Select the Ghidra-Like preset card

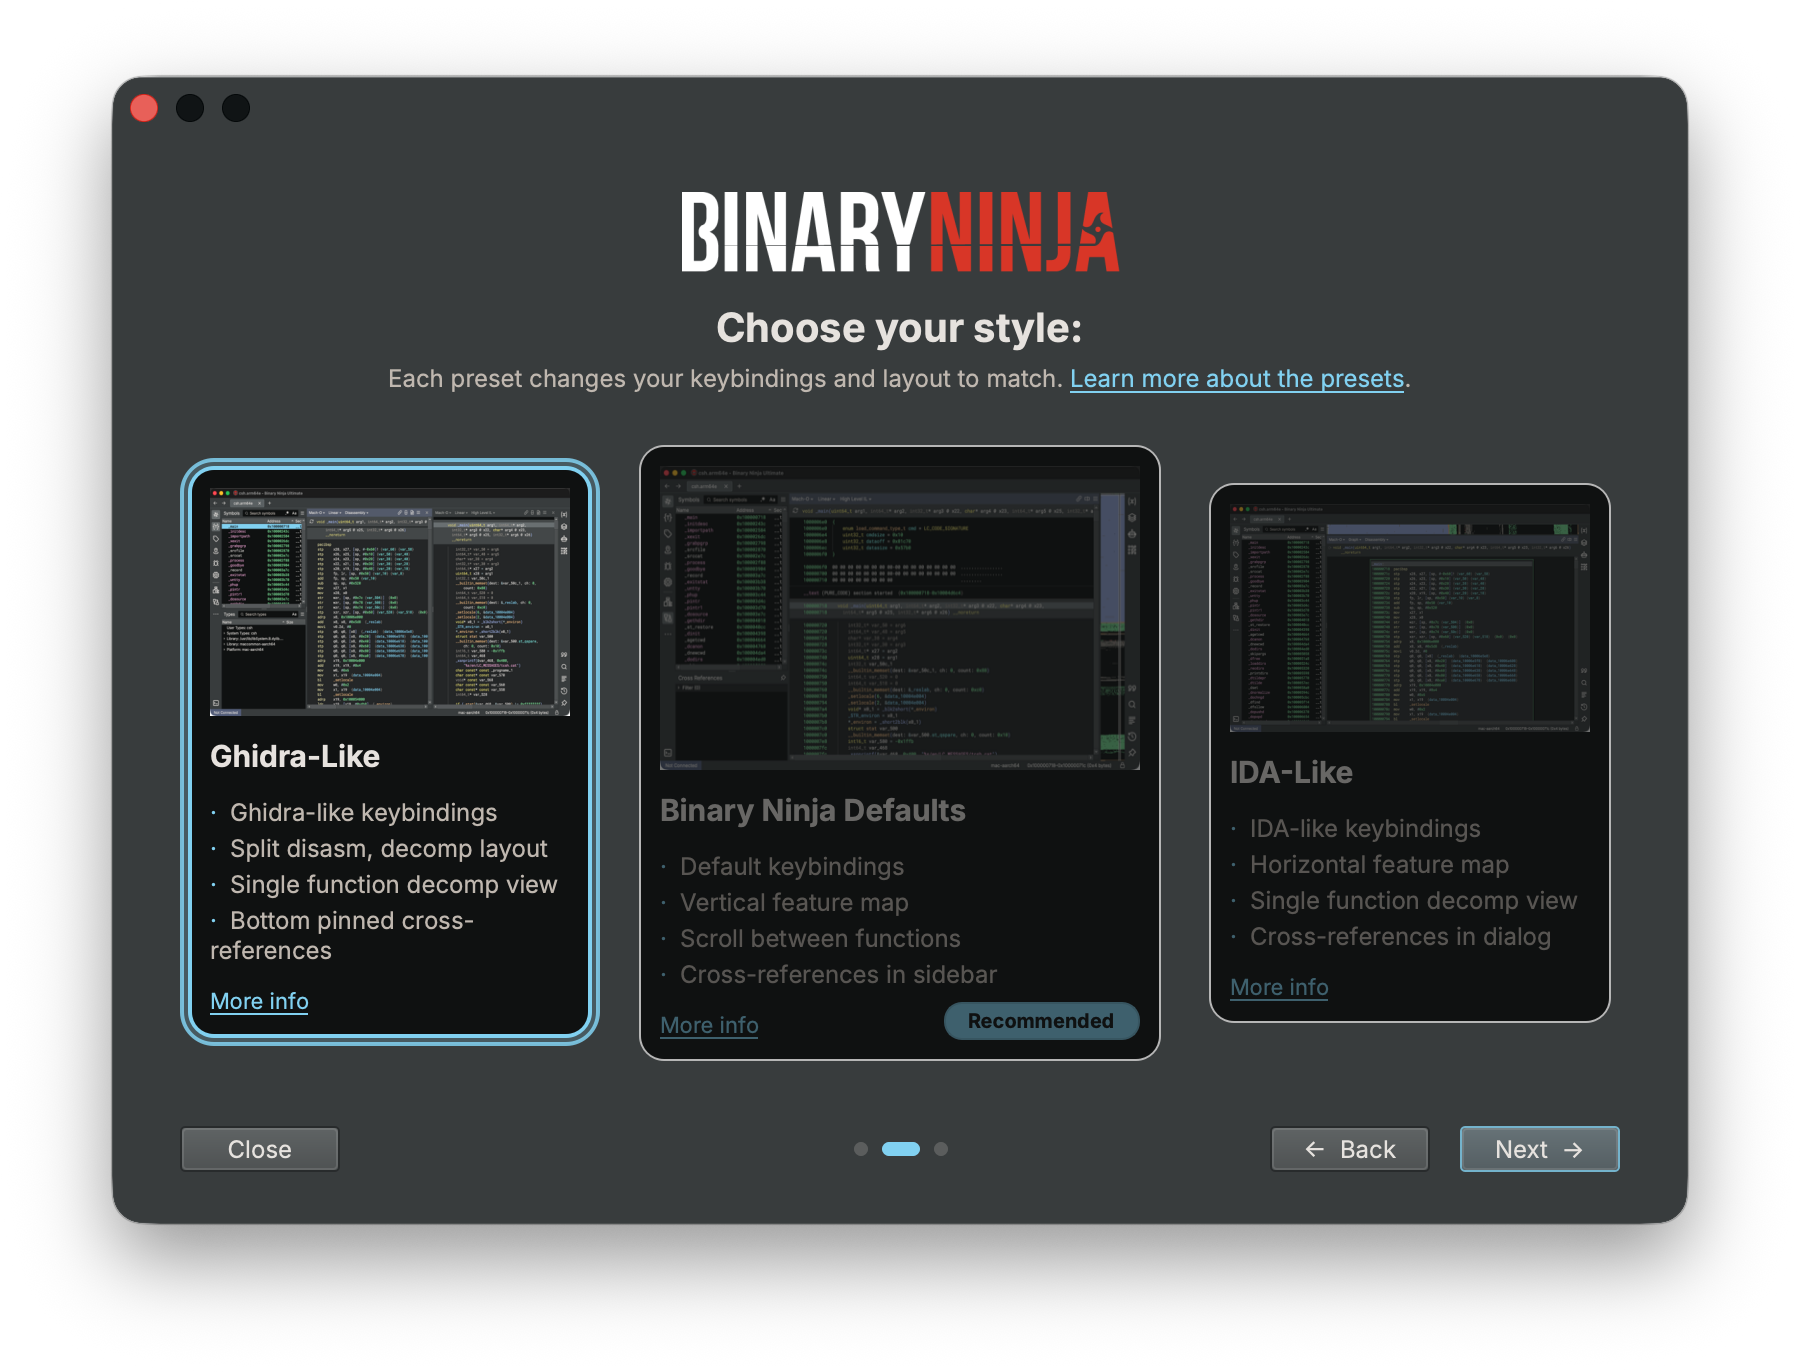(x=390, y=752)
